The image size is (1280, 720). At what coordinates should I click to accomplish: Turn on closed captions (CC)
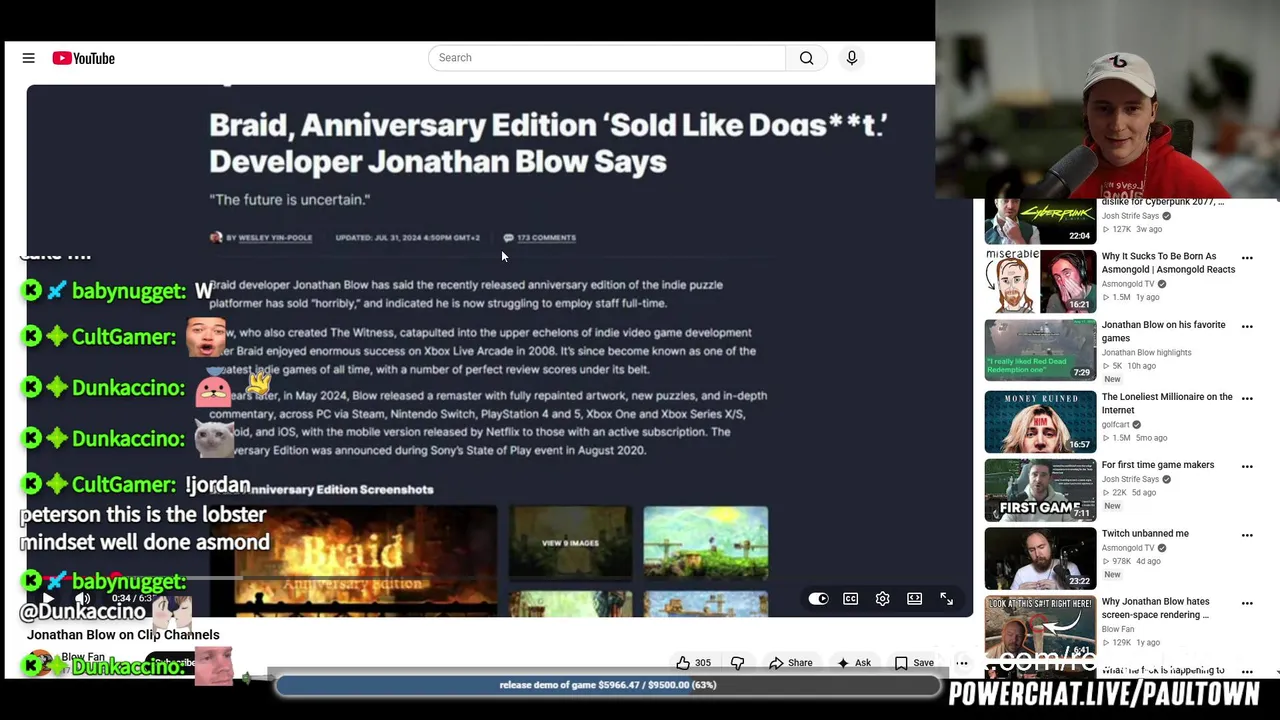tap(850, 599)
